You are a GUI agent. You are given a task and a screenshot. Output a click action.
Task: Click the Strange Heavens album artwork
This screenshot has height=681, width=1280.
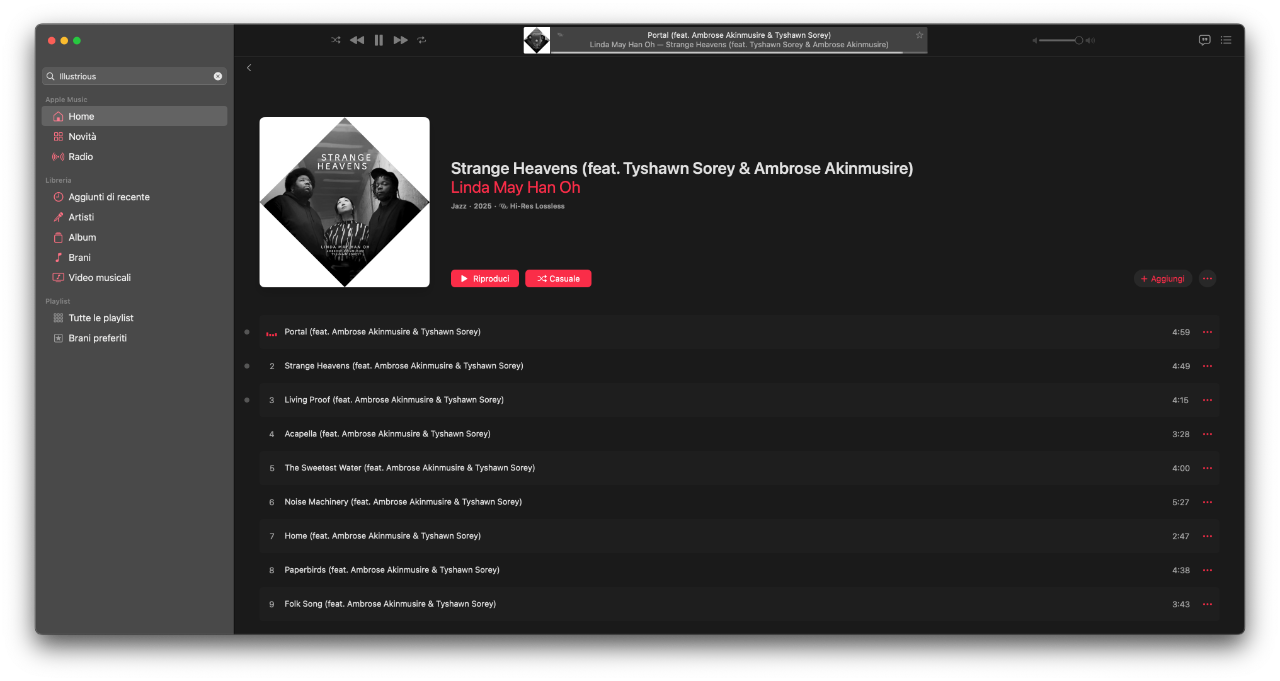coord(344,202)
